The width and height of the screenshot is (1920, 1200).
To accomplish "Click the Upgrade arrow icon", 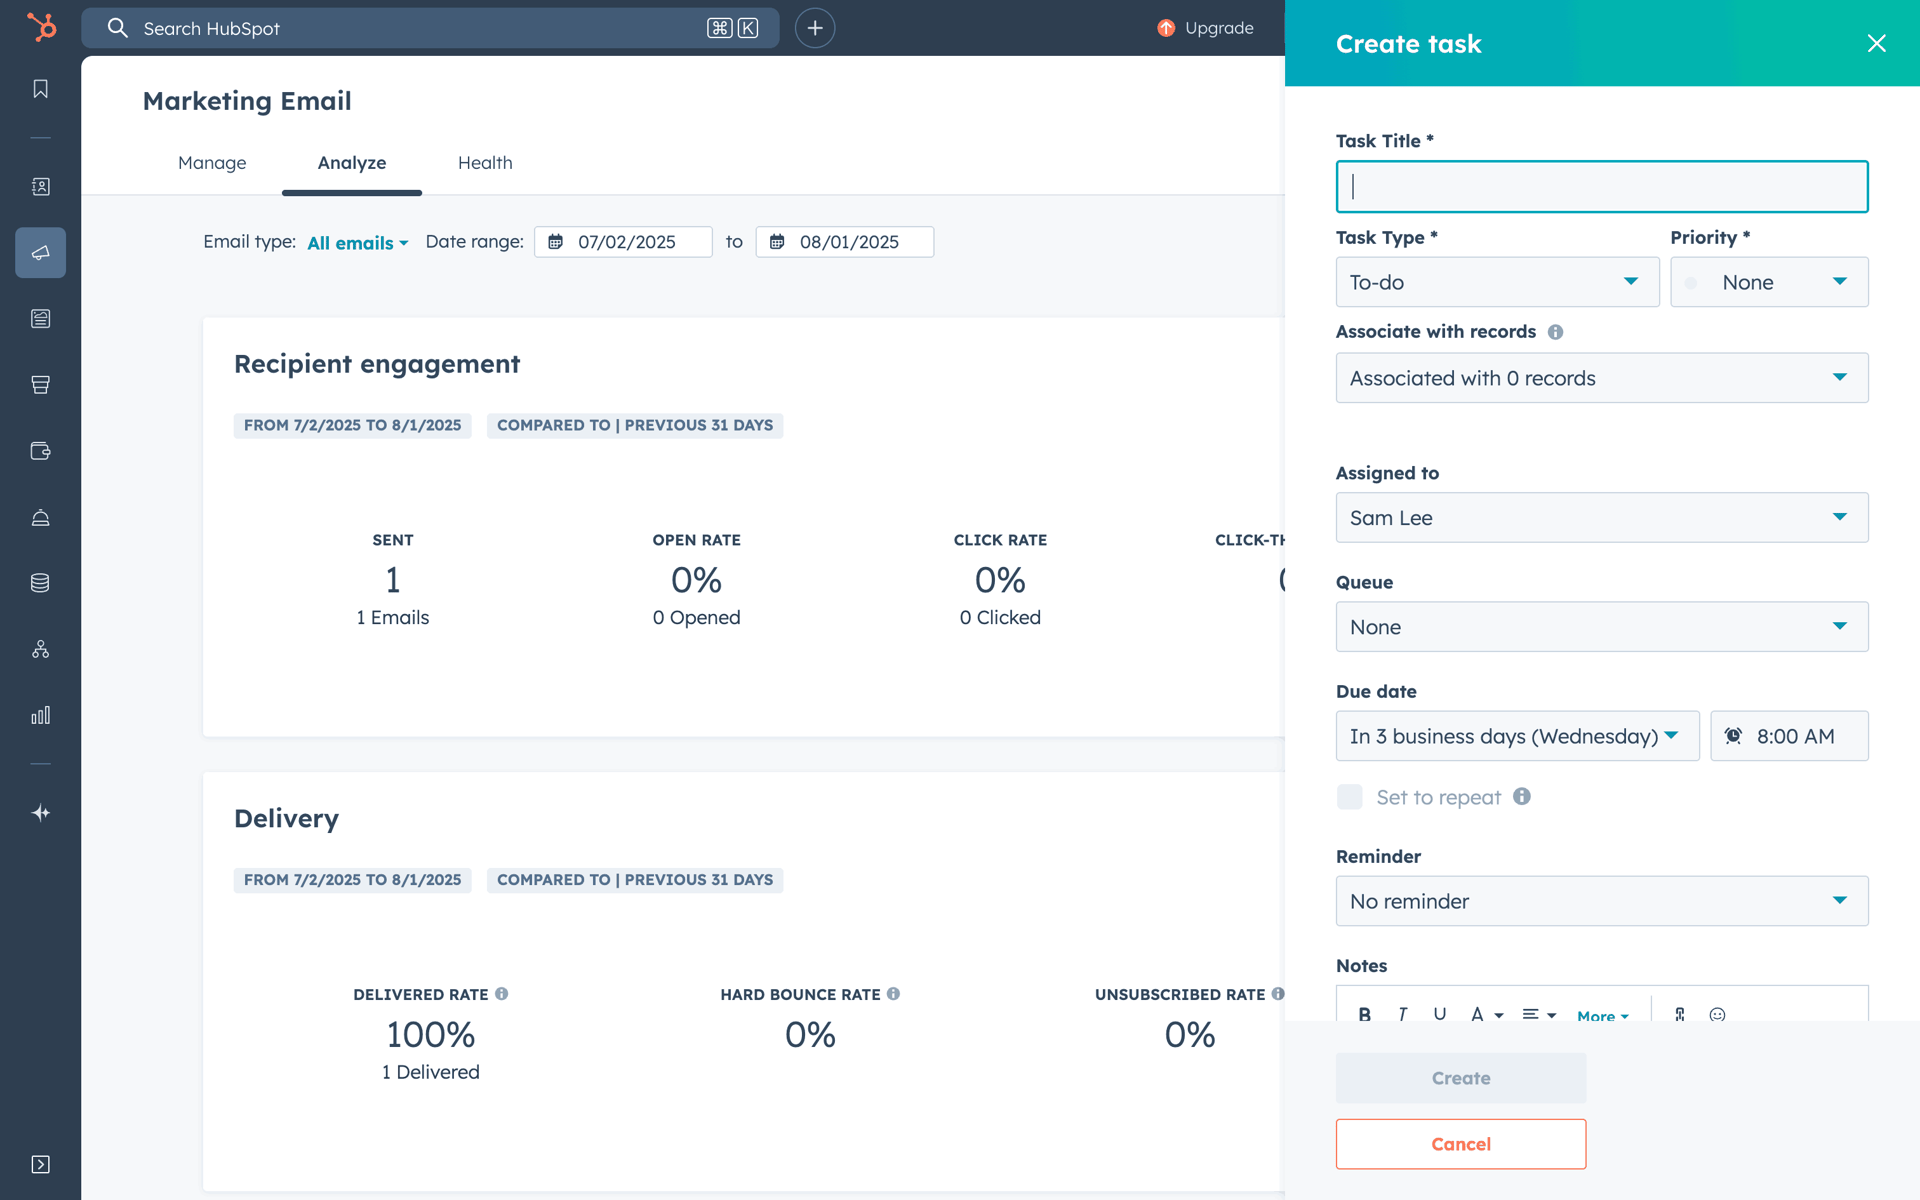I will (1166, 28).
